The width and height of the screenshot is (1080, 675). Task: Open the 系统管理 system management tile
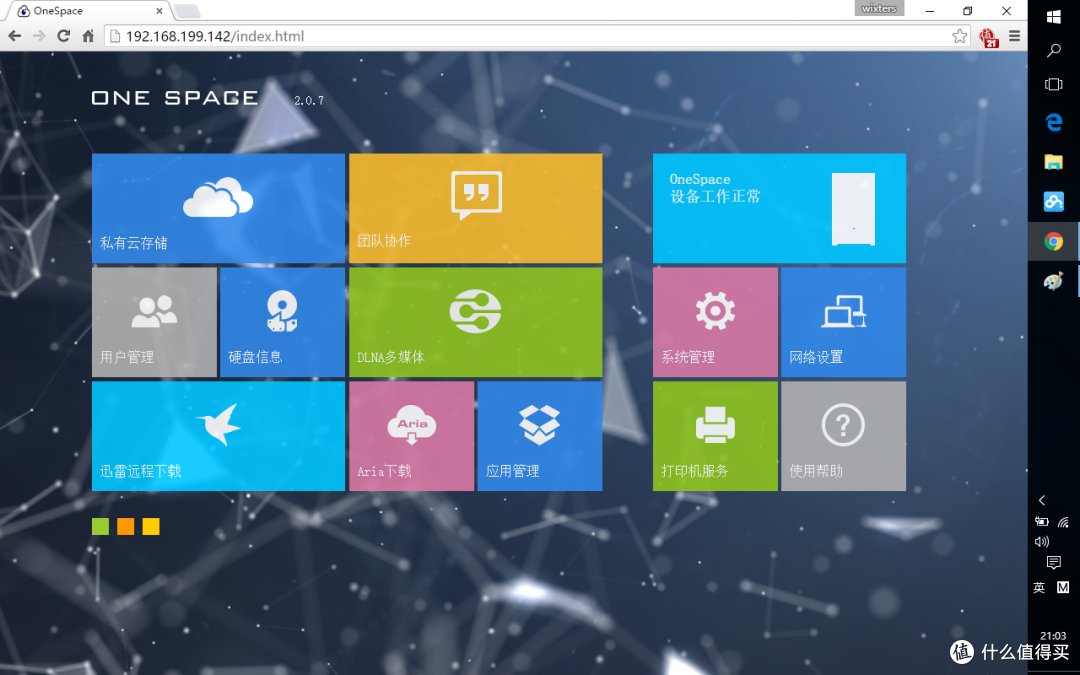coord(715,322)
